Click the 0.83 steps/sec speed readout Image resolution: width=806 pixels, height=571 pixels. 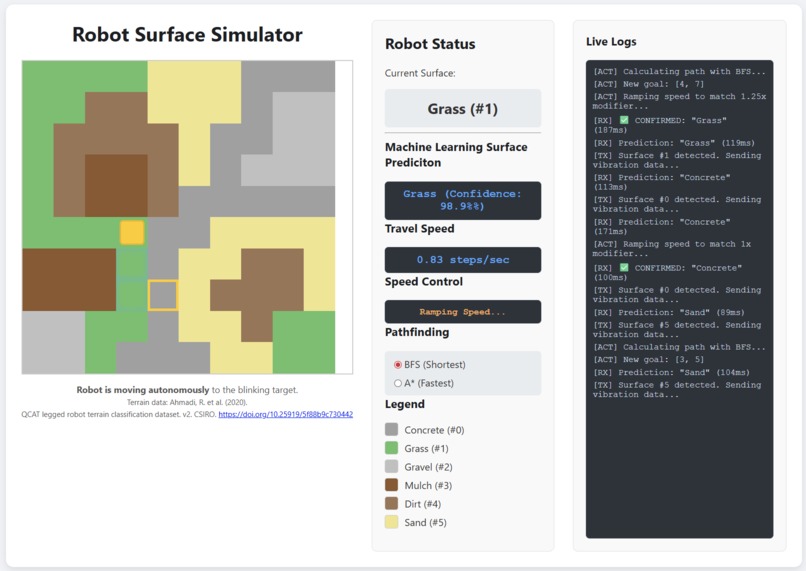[463, 260]
